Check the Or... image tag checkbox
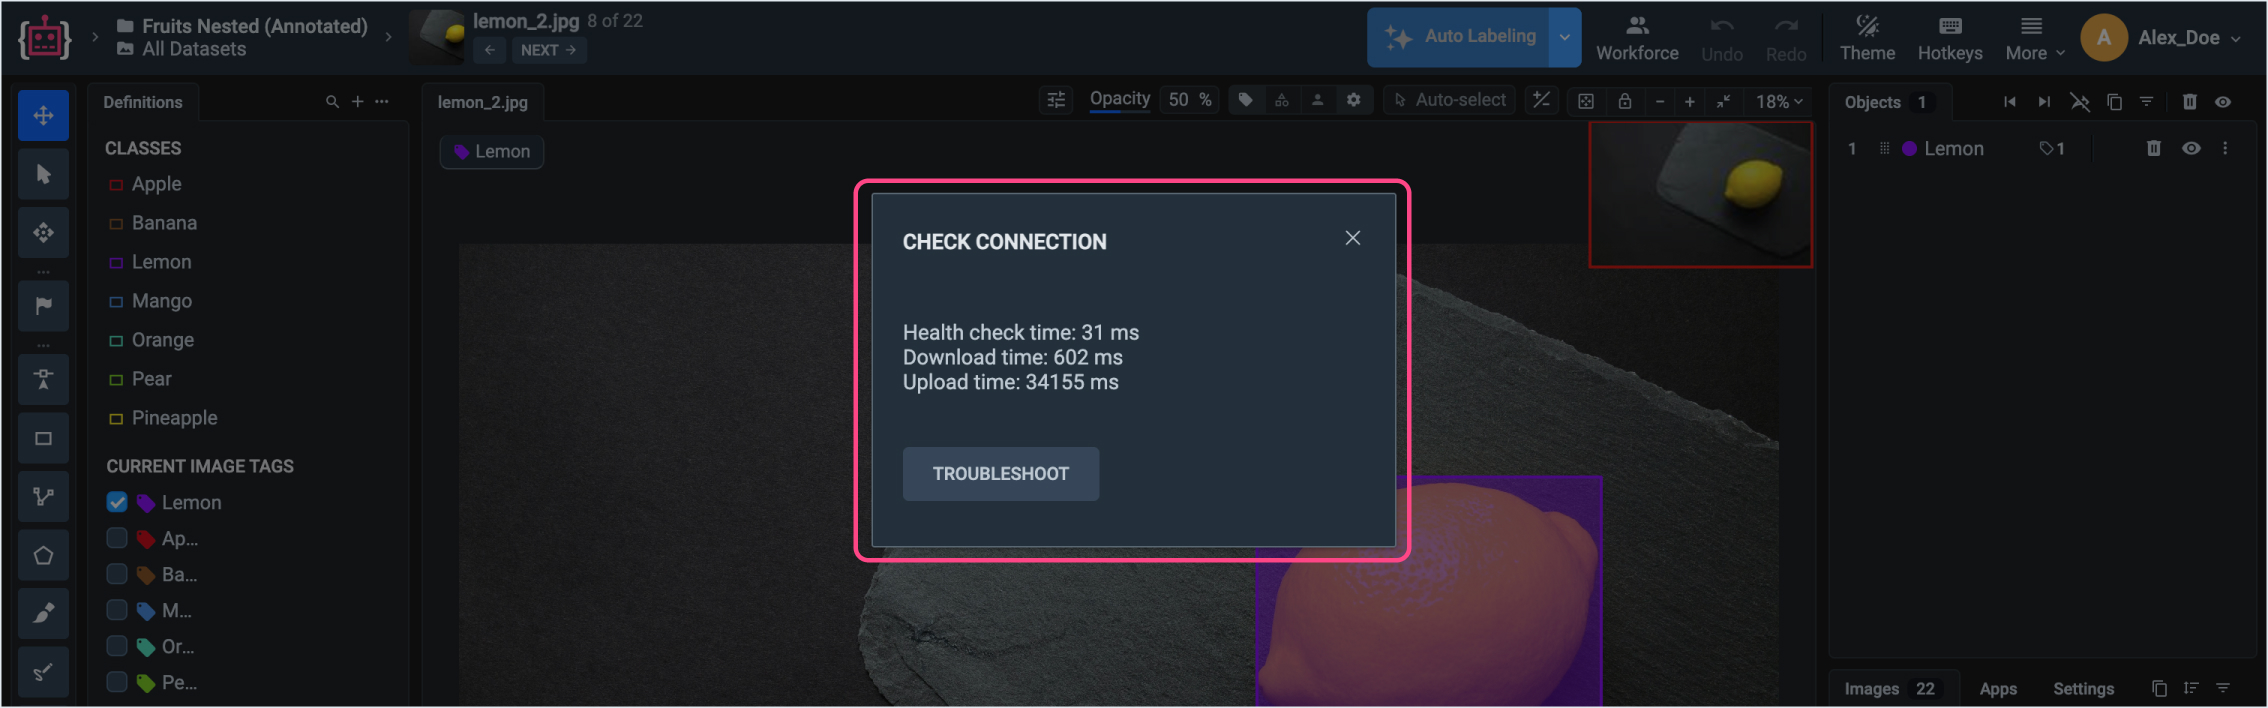Image resolution: width=2268 pixels, height=708 pixels. 117,646
